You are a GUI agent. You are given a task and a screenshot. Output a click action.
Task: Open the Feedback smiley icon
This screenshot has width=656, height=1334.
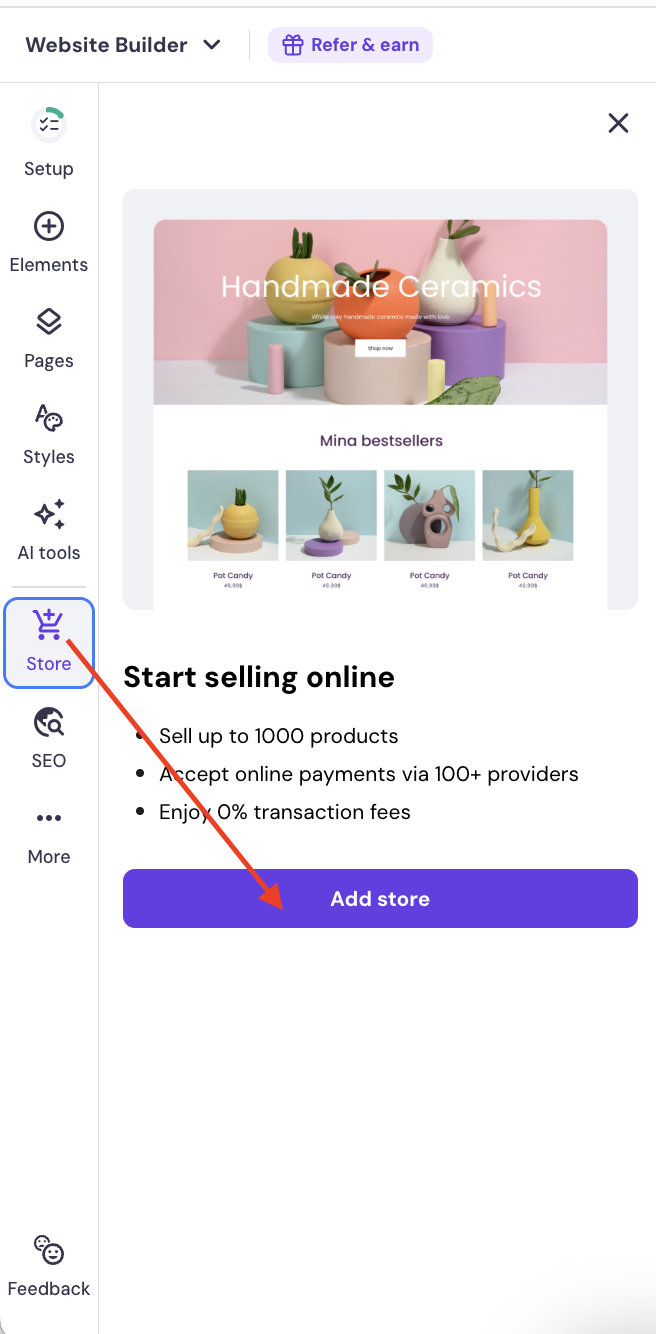coord(48,1250)
